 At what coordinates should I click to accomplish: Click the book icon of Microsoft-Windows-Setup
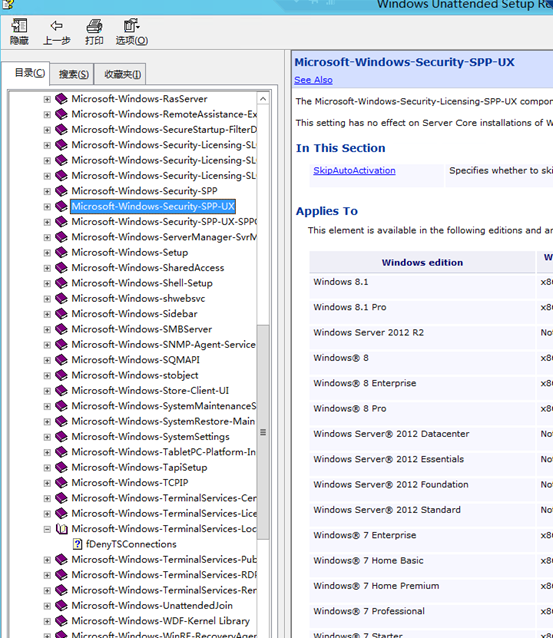pyautogui.click(x=61, y=252)
